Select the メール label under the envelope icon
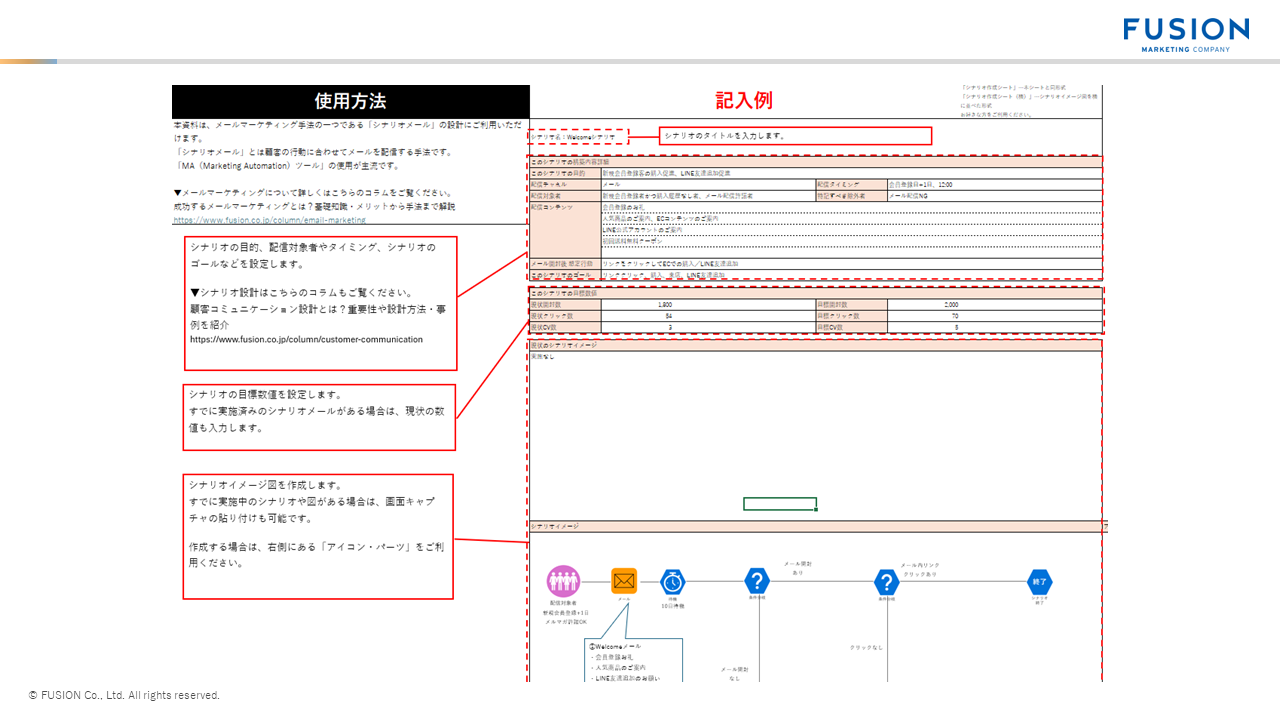 click(x=624, y=598)
